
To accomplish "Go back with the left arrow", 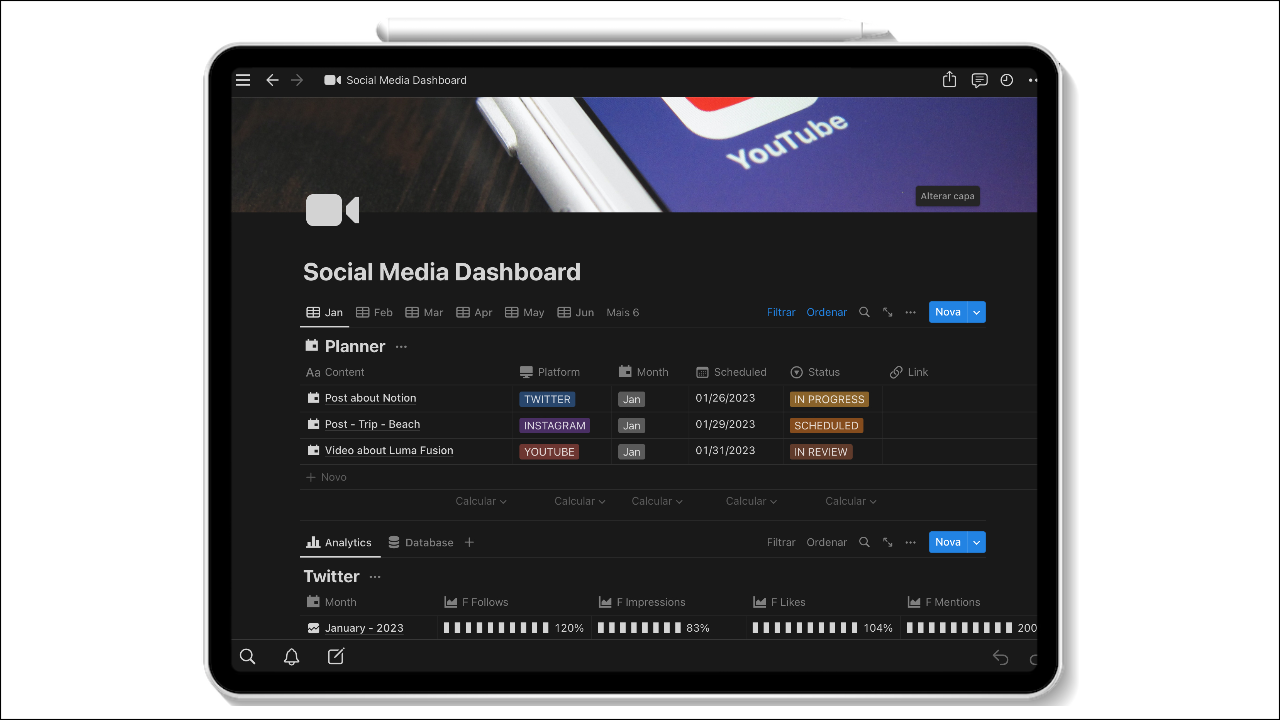I will (x=272, y=80).
